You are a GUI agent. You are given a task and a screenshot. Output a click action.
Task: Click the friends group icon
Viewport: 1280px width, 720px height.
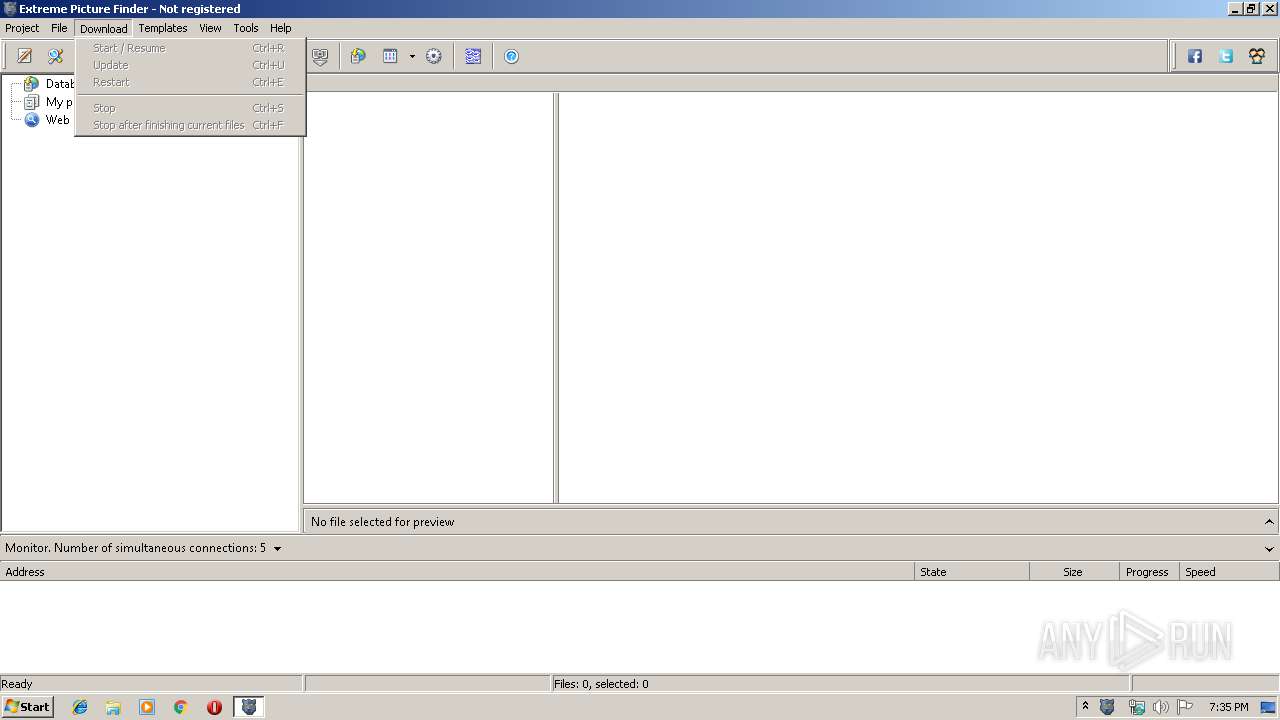(x=1257, y=56)
